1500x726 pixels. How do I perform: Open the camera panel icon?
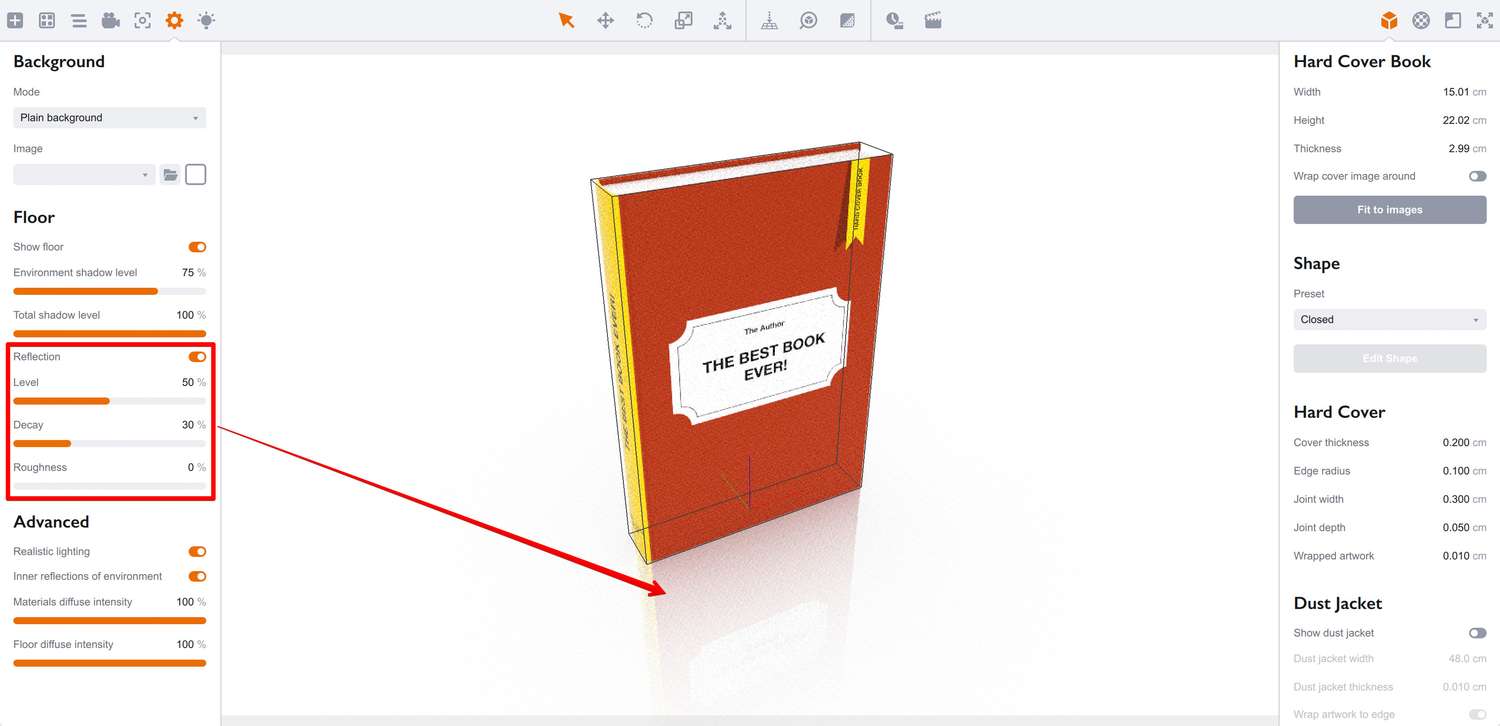(111, 20)
